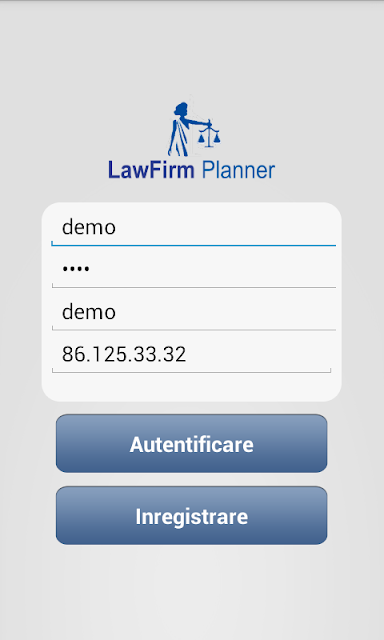Click the bold "LawFirm" title word
Screen dimensions: 384x640
[x=151, y=170]
